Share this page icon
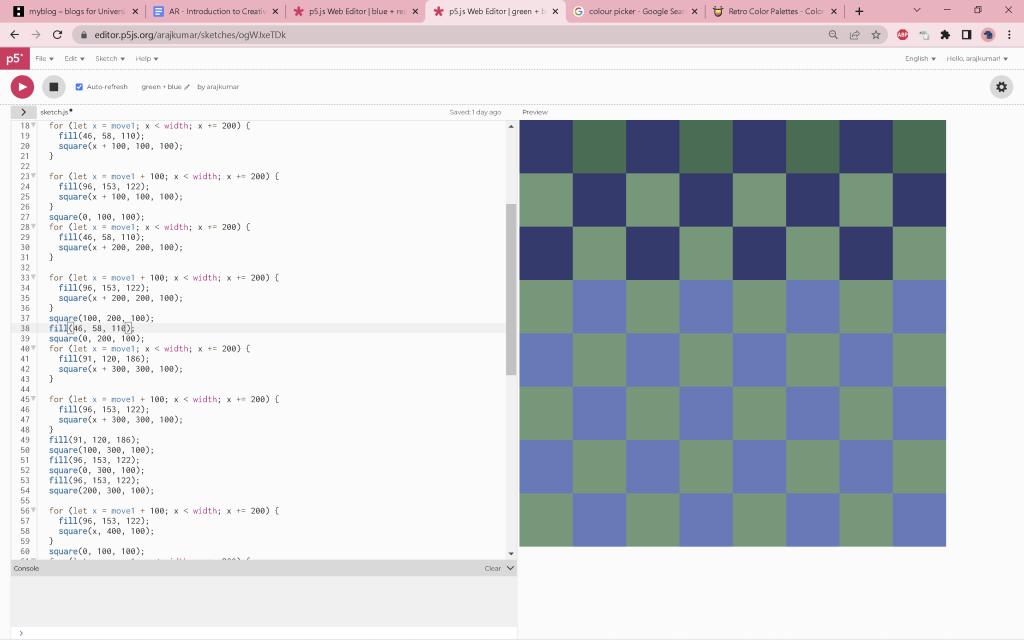Image resolution: width=1024 pixels, height=640 pixels. point(854,35)
